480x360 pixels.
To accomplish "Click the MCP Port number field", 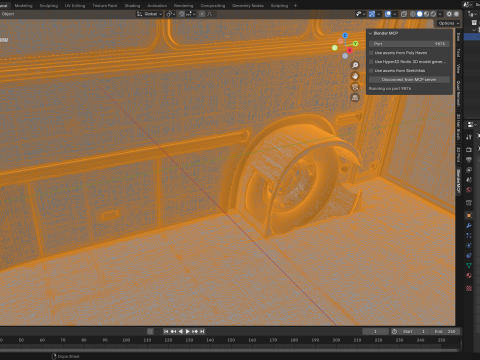I will (x=409, y=44).
